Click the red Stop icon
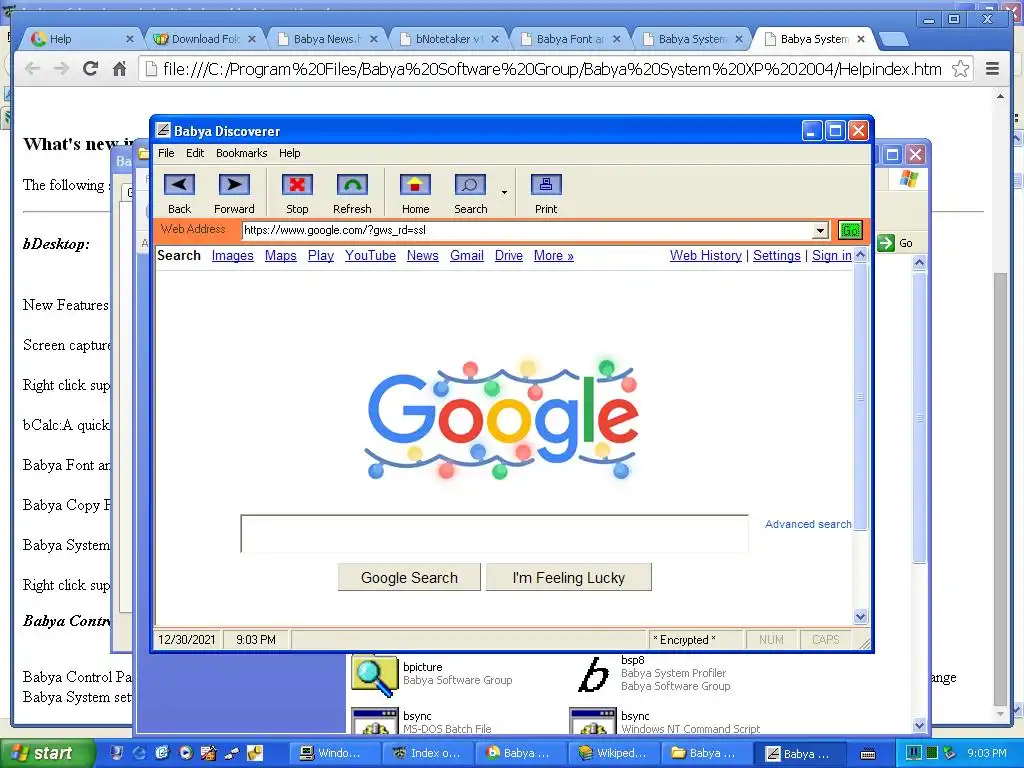The width and height of the screenshot is (1024, 768). pos(297,185)
